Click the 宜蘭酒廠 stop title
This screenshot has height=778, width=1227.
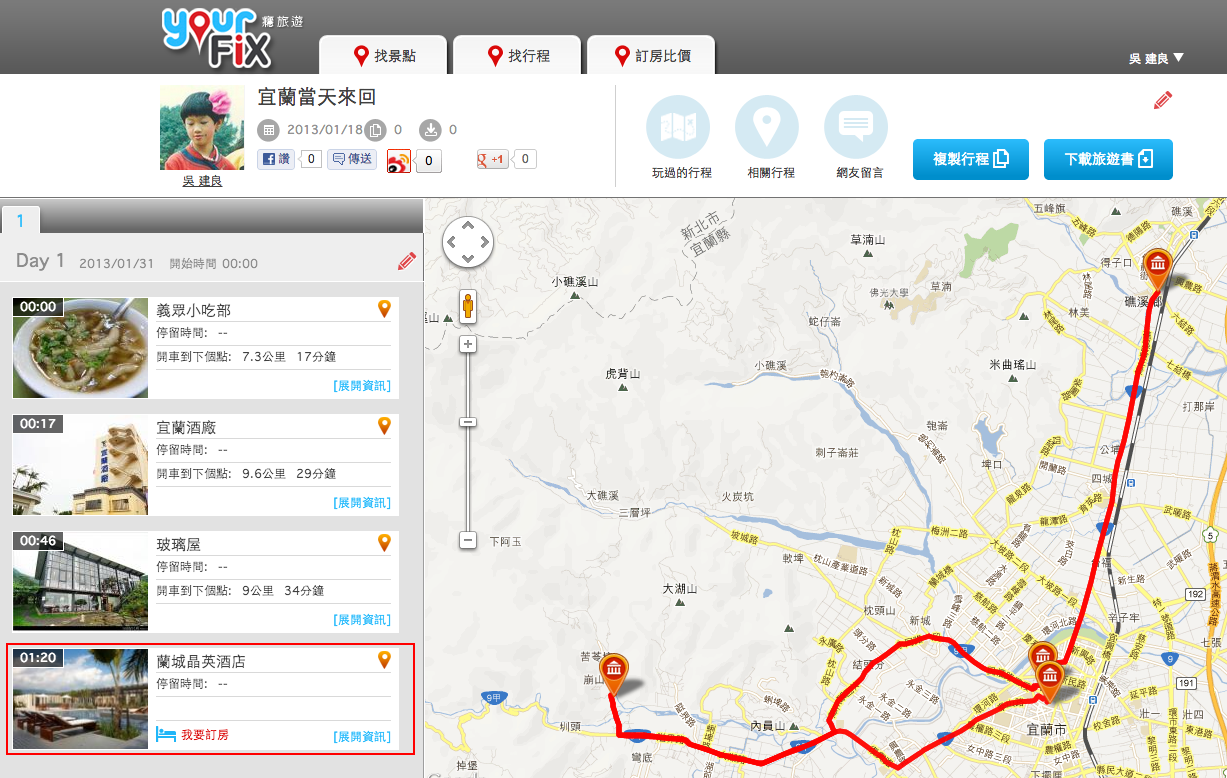187,427
